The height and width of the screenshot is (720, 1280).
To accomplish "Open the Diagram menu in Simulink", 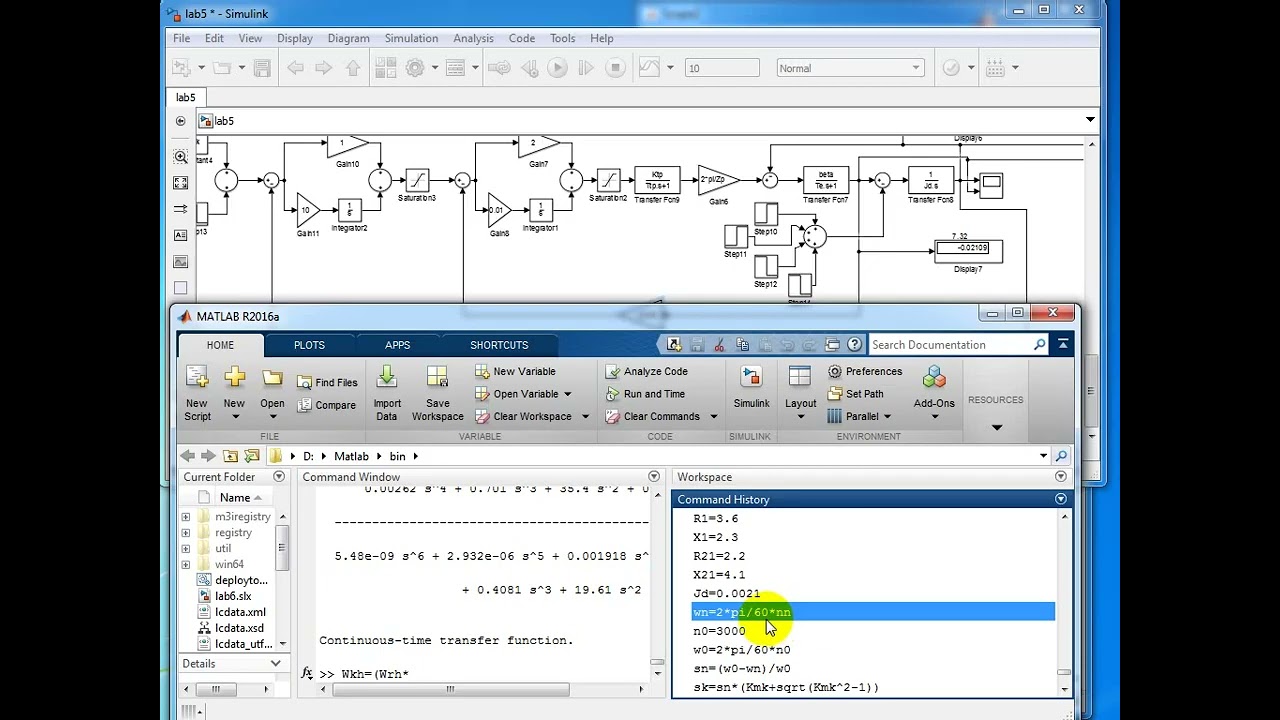I will pyautogui.click(x=348, y=38).
